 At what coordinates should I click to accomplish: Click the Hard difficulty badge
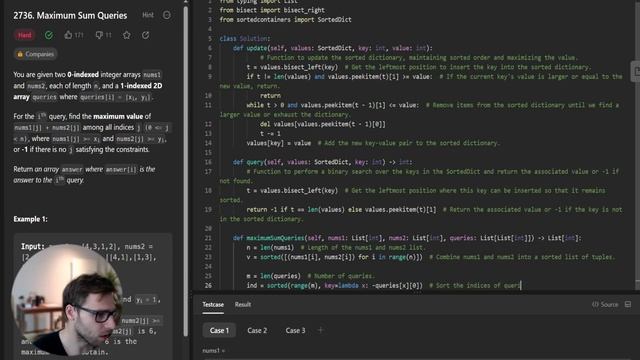coord(24,35)
